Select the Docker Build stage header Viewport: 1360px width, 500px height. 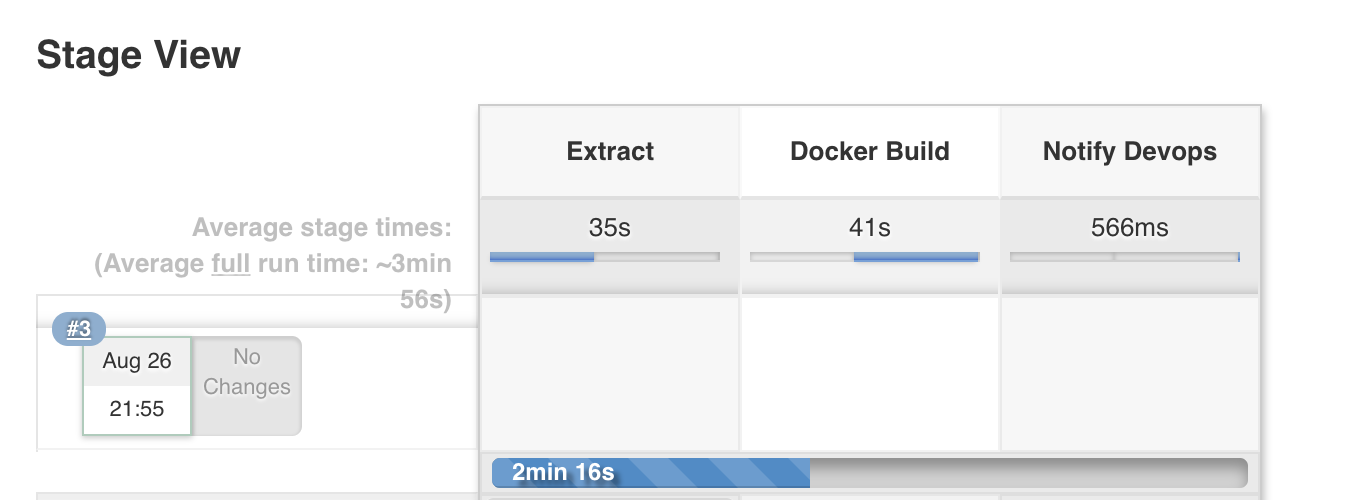click(870, 152)
